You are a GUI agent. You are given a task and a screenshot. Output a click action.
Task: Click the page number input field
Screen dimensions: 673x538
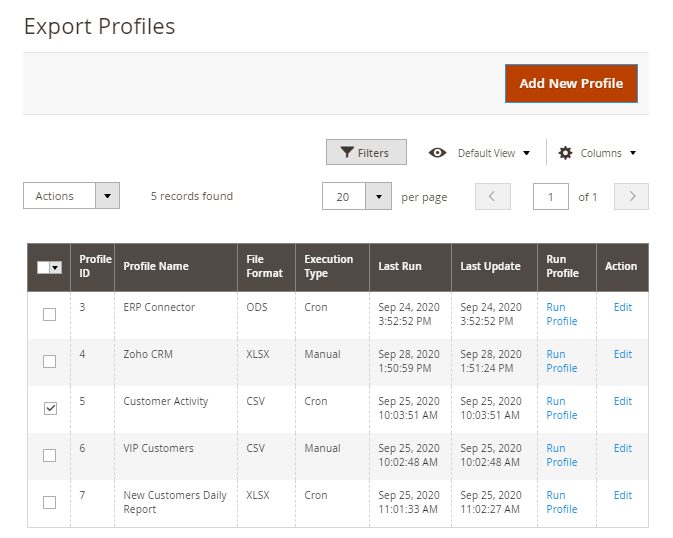[550, 197]
